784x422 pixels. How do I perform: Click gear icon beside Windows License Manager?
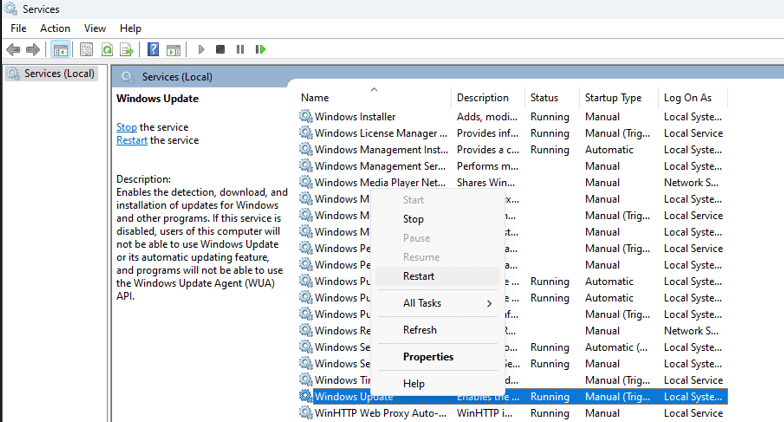(306, 132)
